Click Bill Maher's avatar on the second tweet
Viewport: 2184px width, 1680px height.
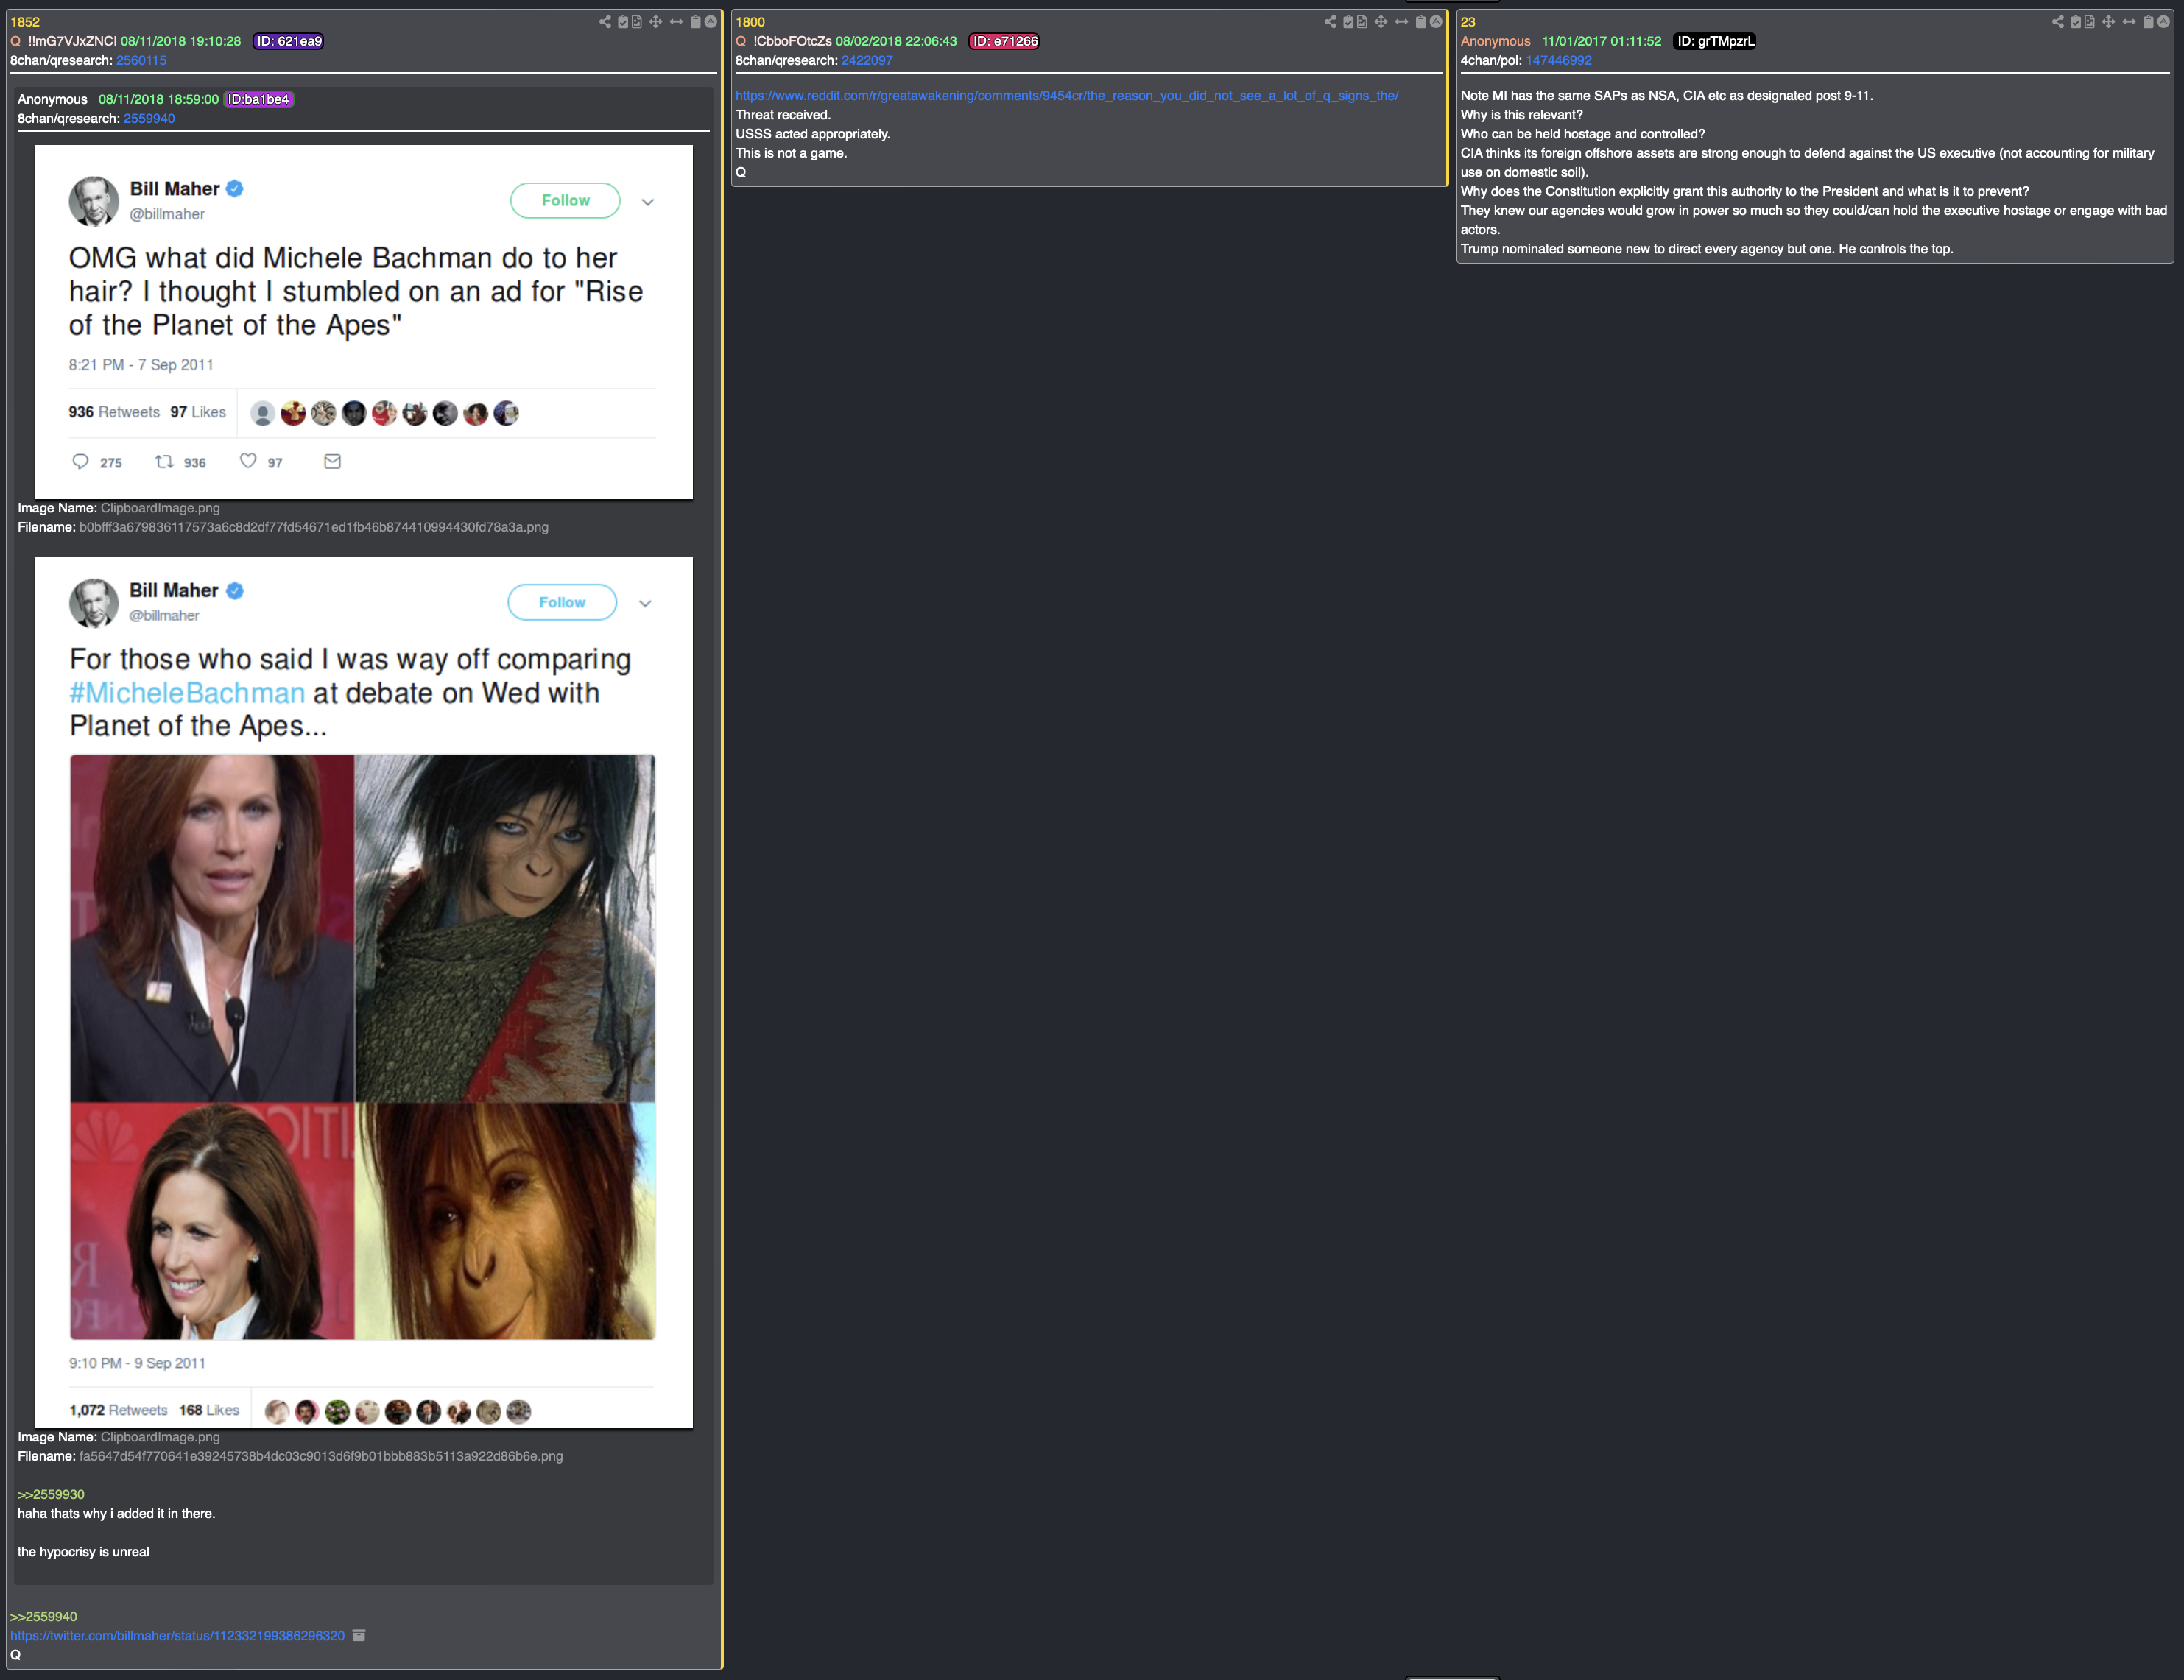pos(94,603)
